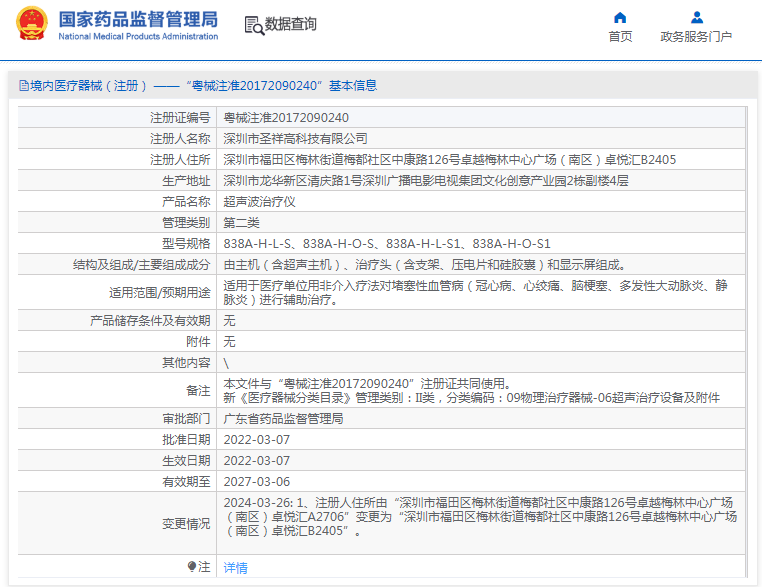Click the 产品储存条件及有效期 label
Viewport: 762px width, 587px height.
[x=150, y=321]
